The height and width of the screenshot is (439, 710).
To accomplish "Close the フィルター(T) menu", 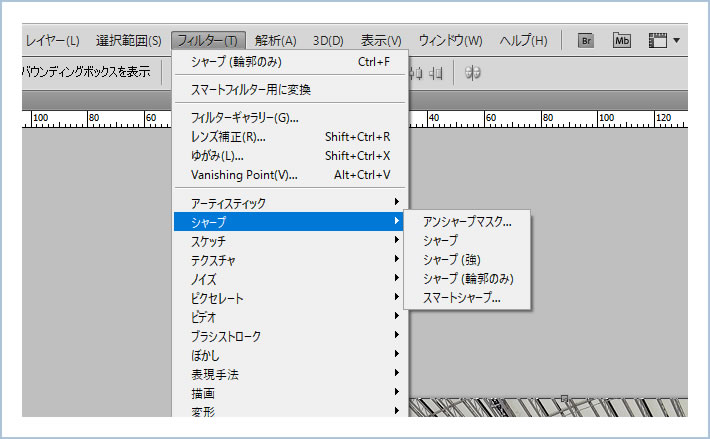I will 208,41.
